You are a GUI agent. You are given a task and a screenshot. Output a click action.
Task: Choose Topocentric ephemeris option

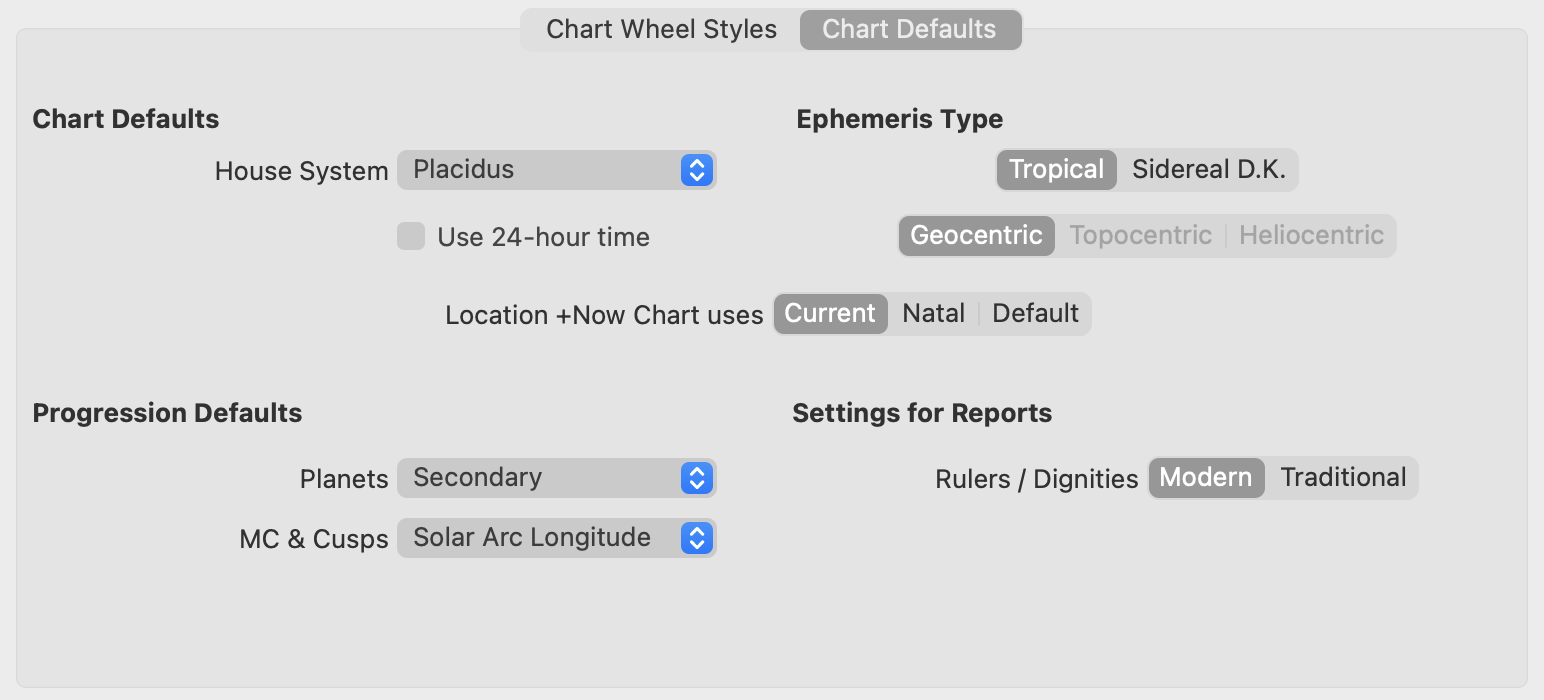[1140, 236]
